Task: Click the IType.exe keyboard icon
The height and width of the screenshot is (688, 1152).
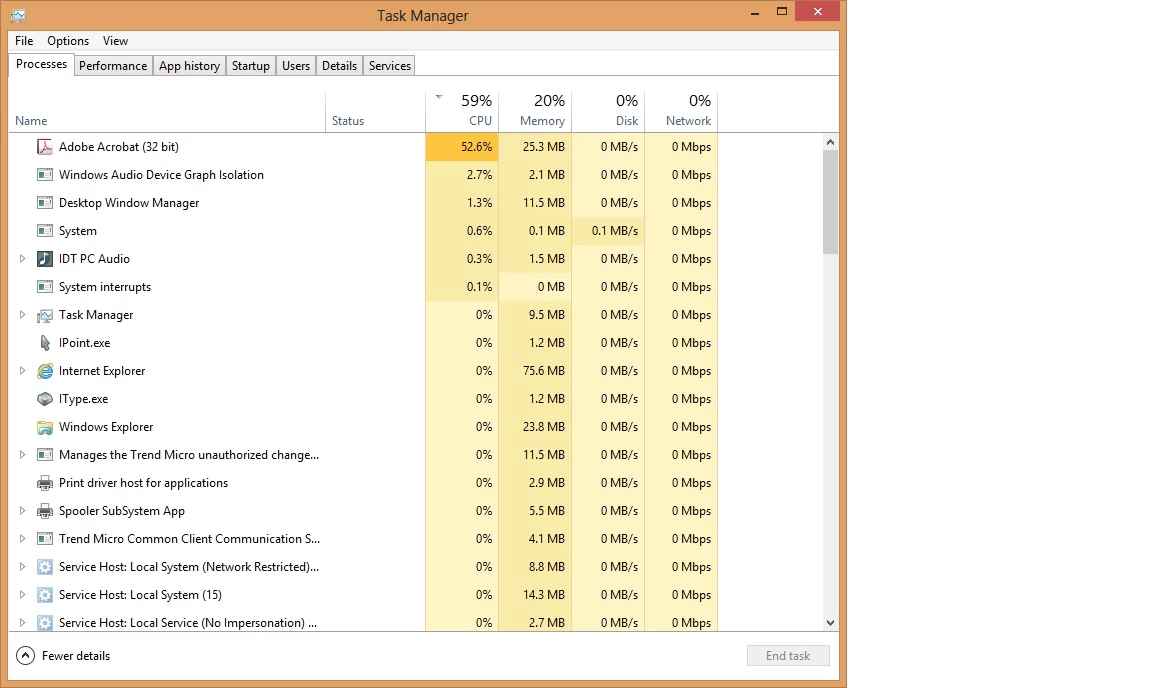Action: [x=45, y=399]
